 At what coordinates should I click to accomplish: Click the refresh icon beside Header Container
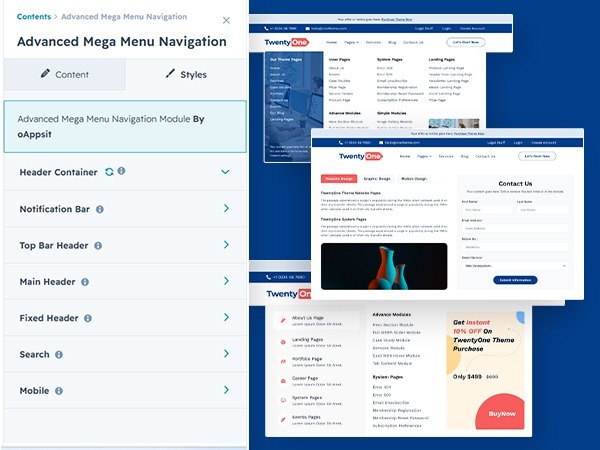pyautogui.click(x=109, y=172)
